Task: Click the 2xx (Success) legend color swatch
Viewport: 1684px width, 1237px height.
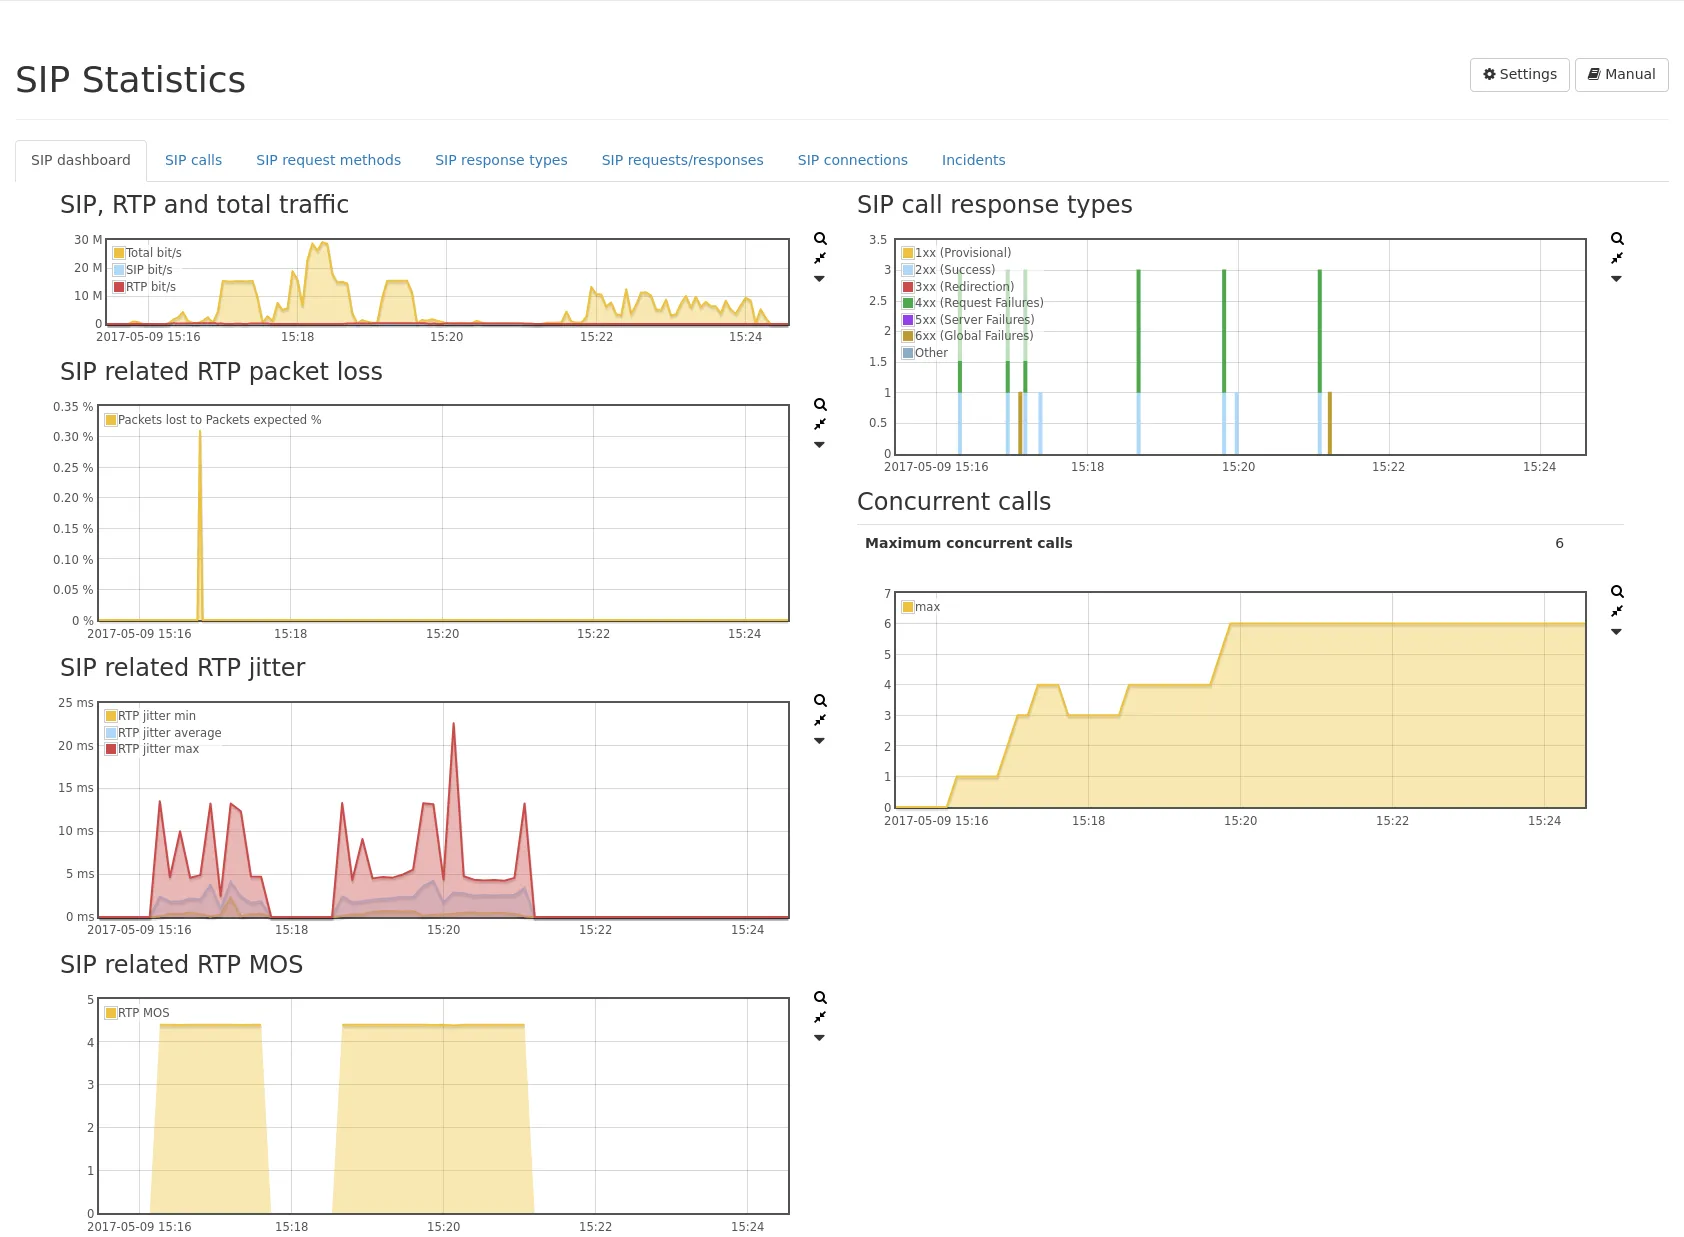Action: pyautogui.click(x=908, y=270)
